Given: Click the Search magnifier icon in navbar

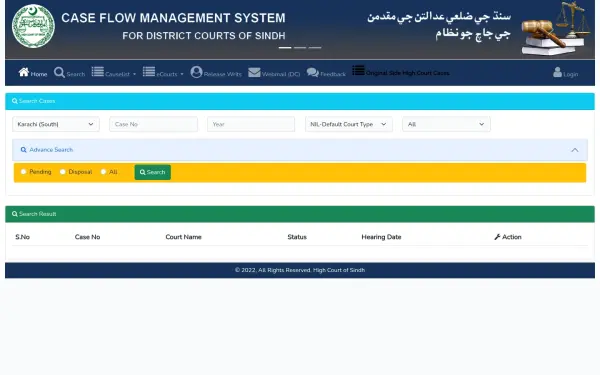Looking at the screenshot, I should (59, 72).
